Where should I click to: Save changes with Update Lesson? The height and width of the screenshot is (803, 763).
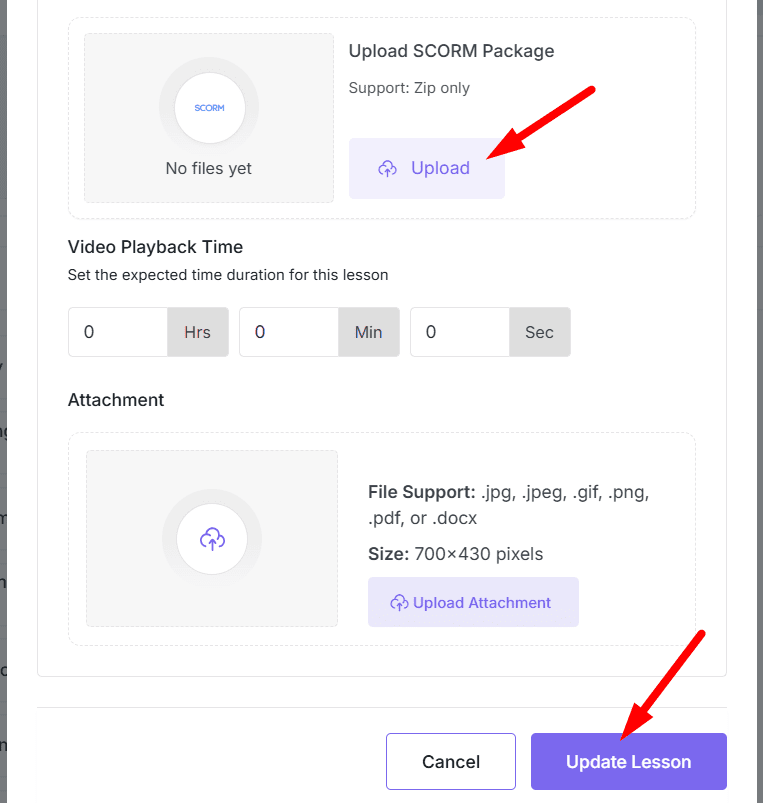pyautogui.click(x=628, y=761)
